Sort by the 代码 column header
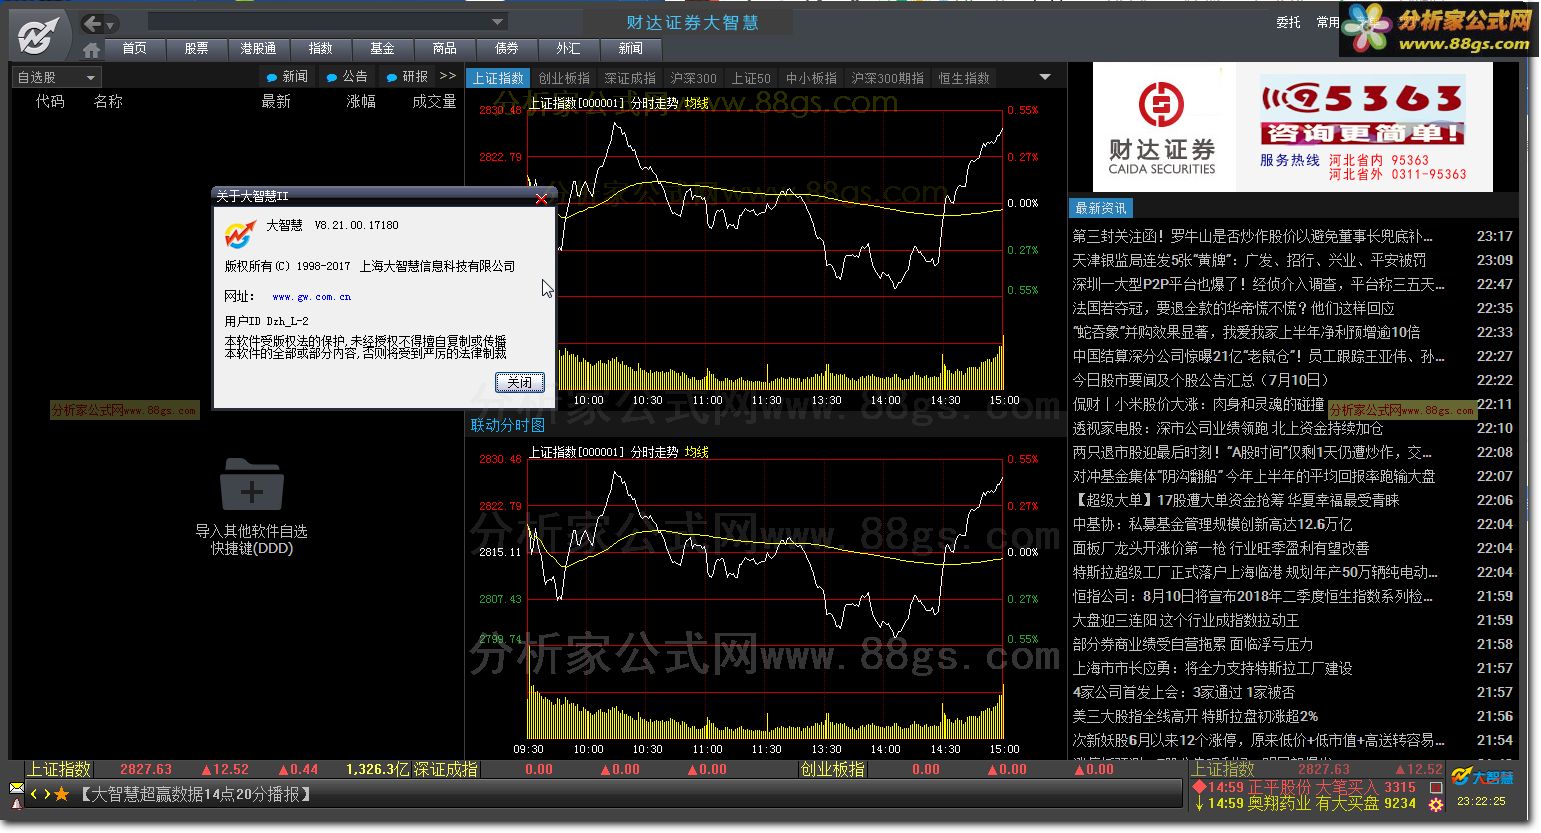Viewport: 1541px width, 833px height. 50,101
